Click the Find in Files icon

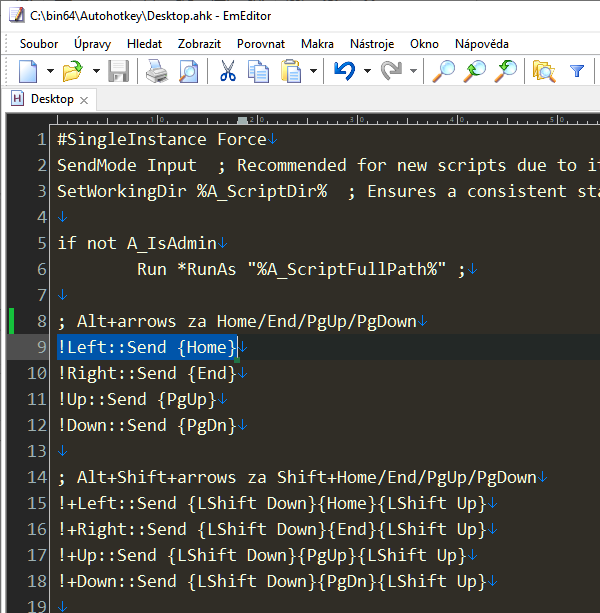click(544, 71)
